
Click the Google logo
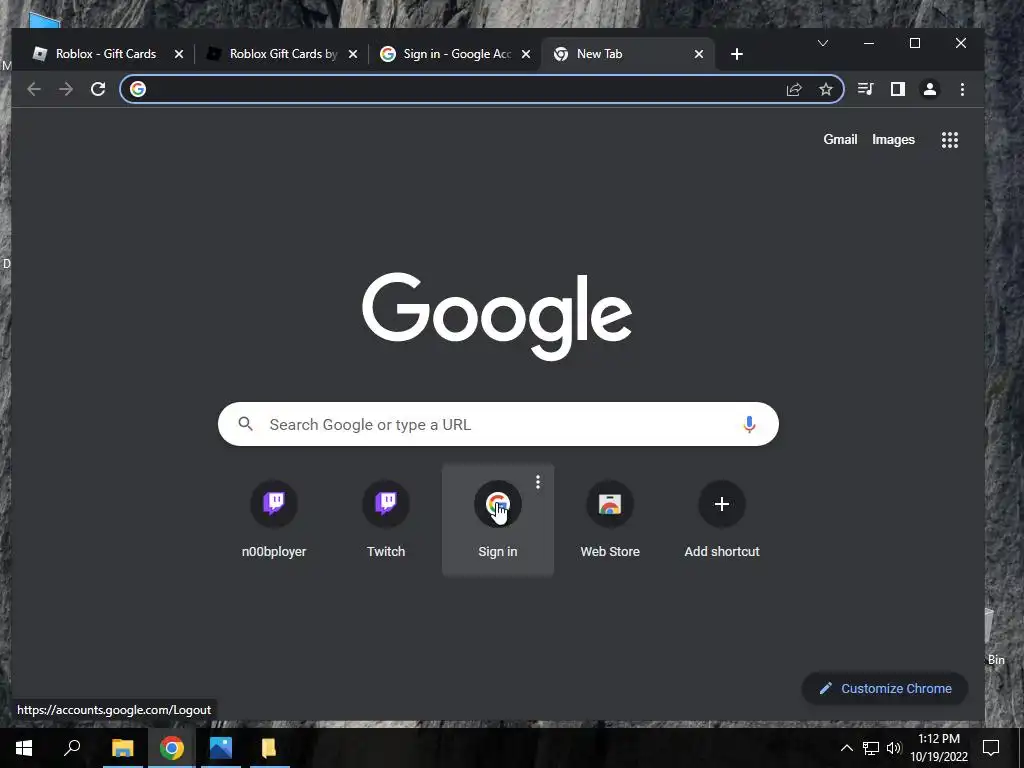coord(497,316)
